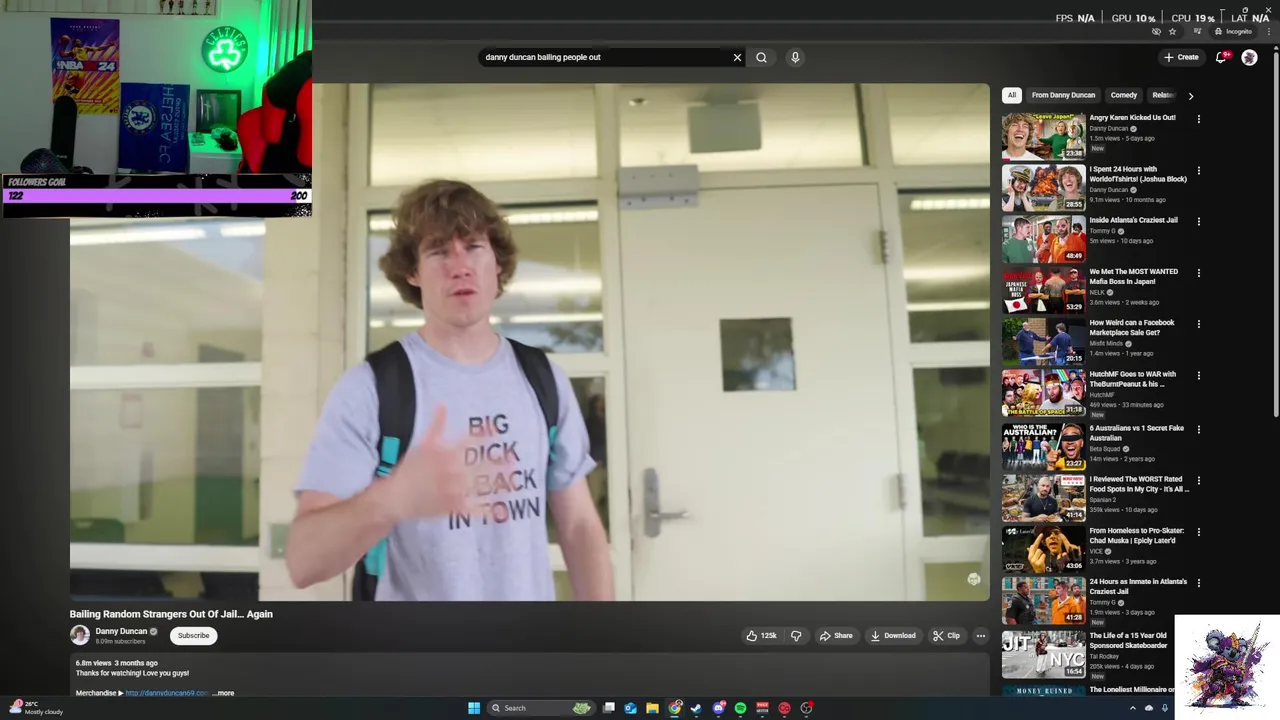
Task: Open the media control icon in Chrome toolbar
Action: point(1198,31)
